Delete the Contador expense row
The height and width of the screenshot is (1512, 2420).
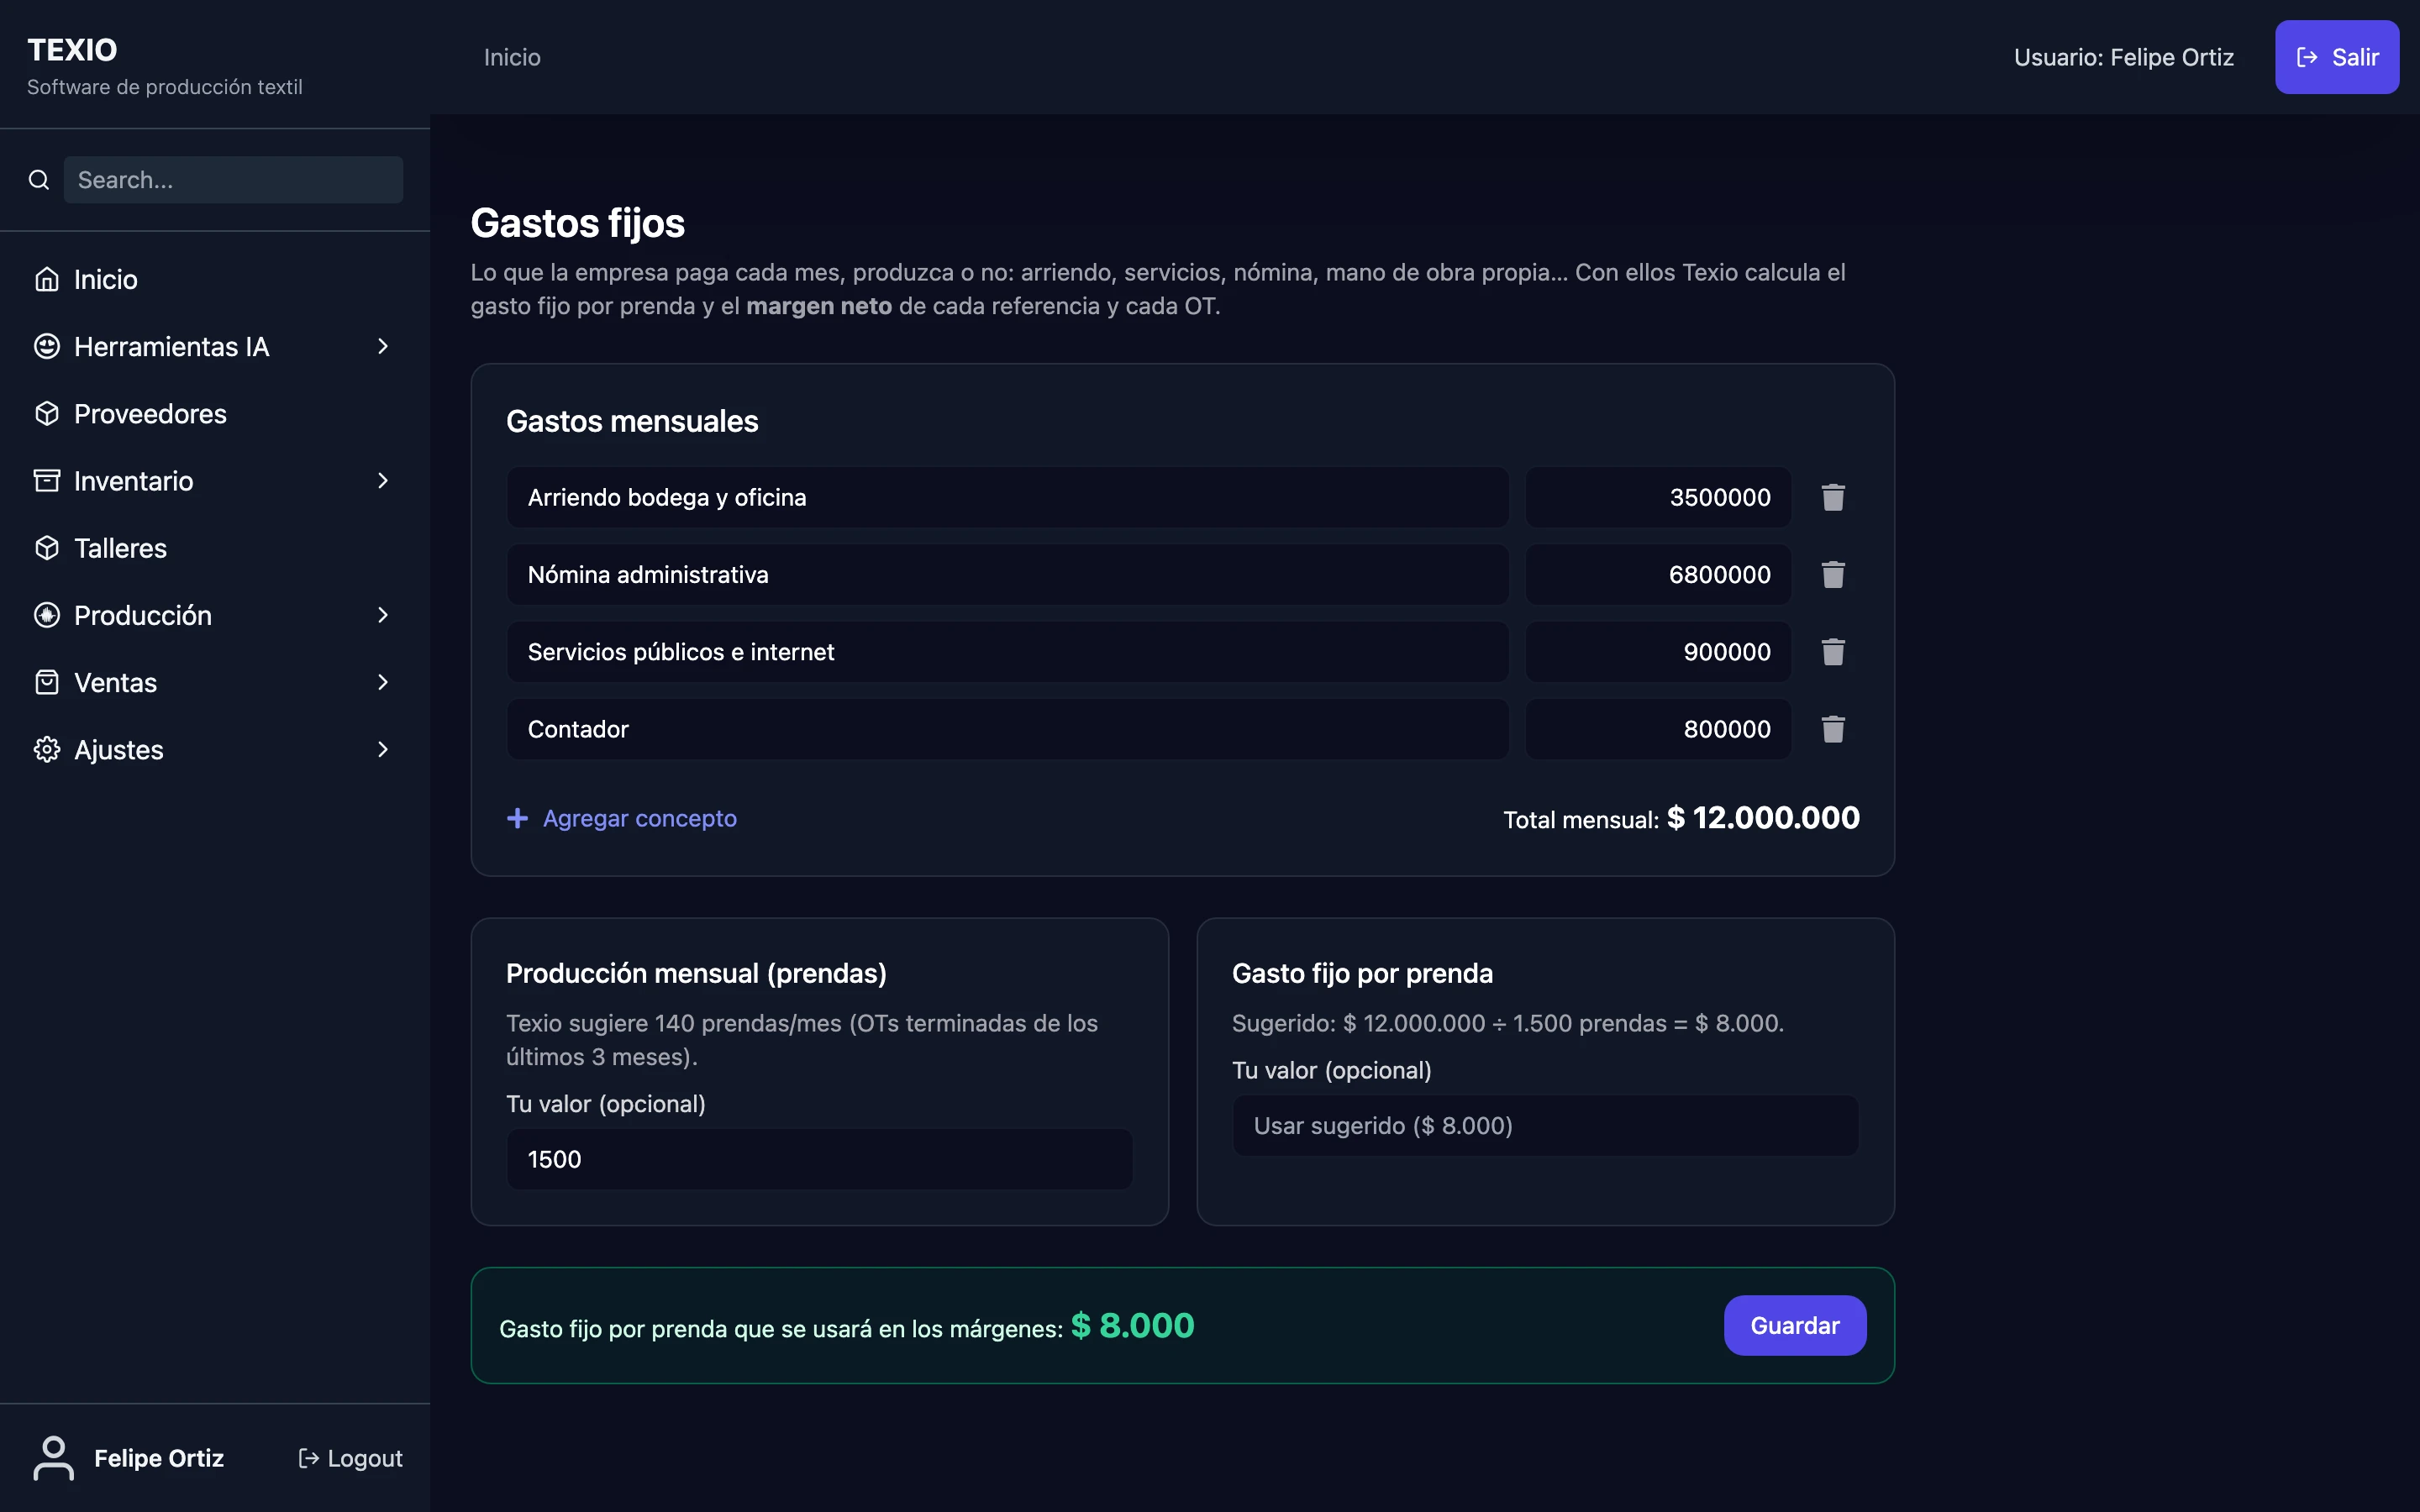[x=1832, y=729]
